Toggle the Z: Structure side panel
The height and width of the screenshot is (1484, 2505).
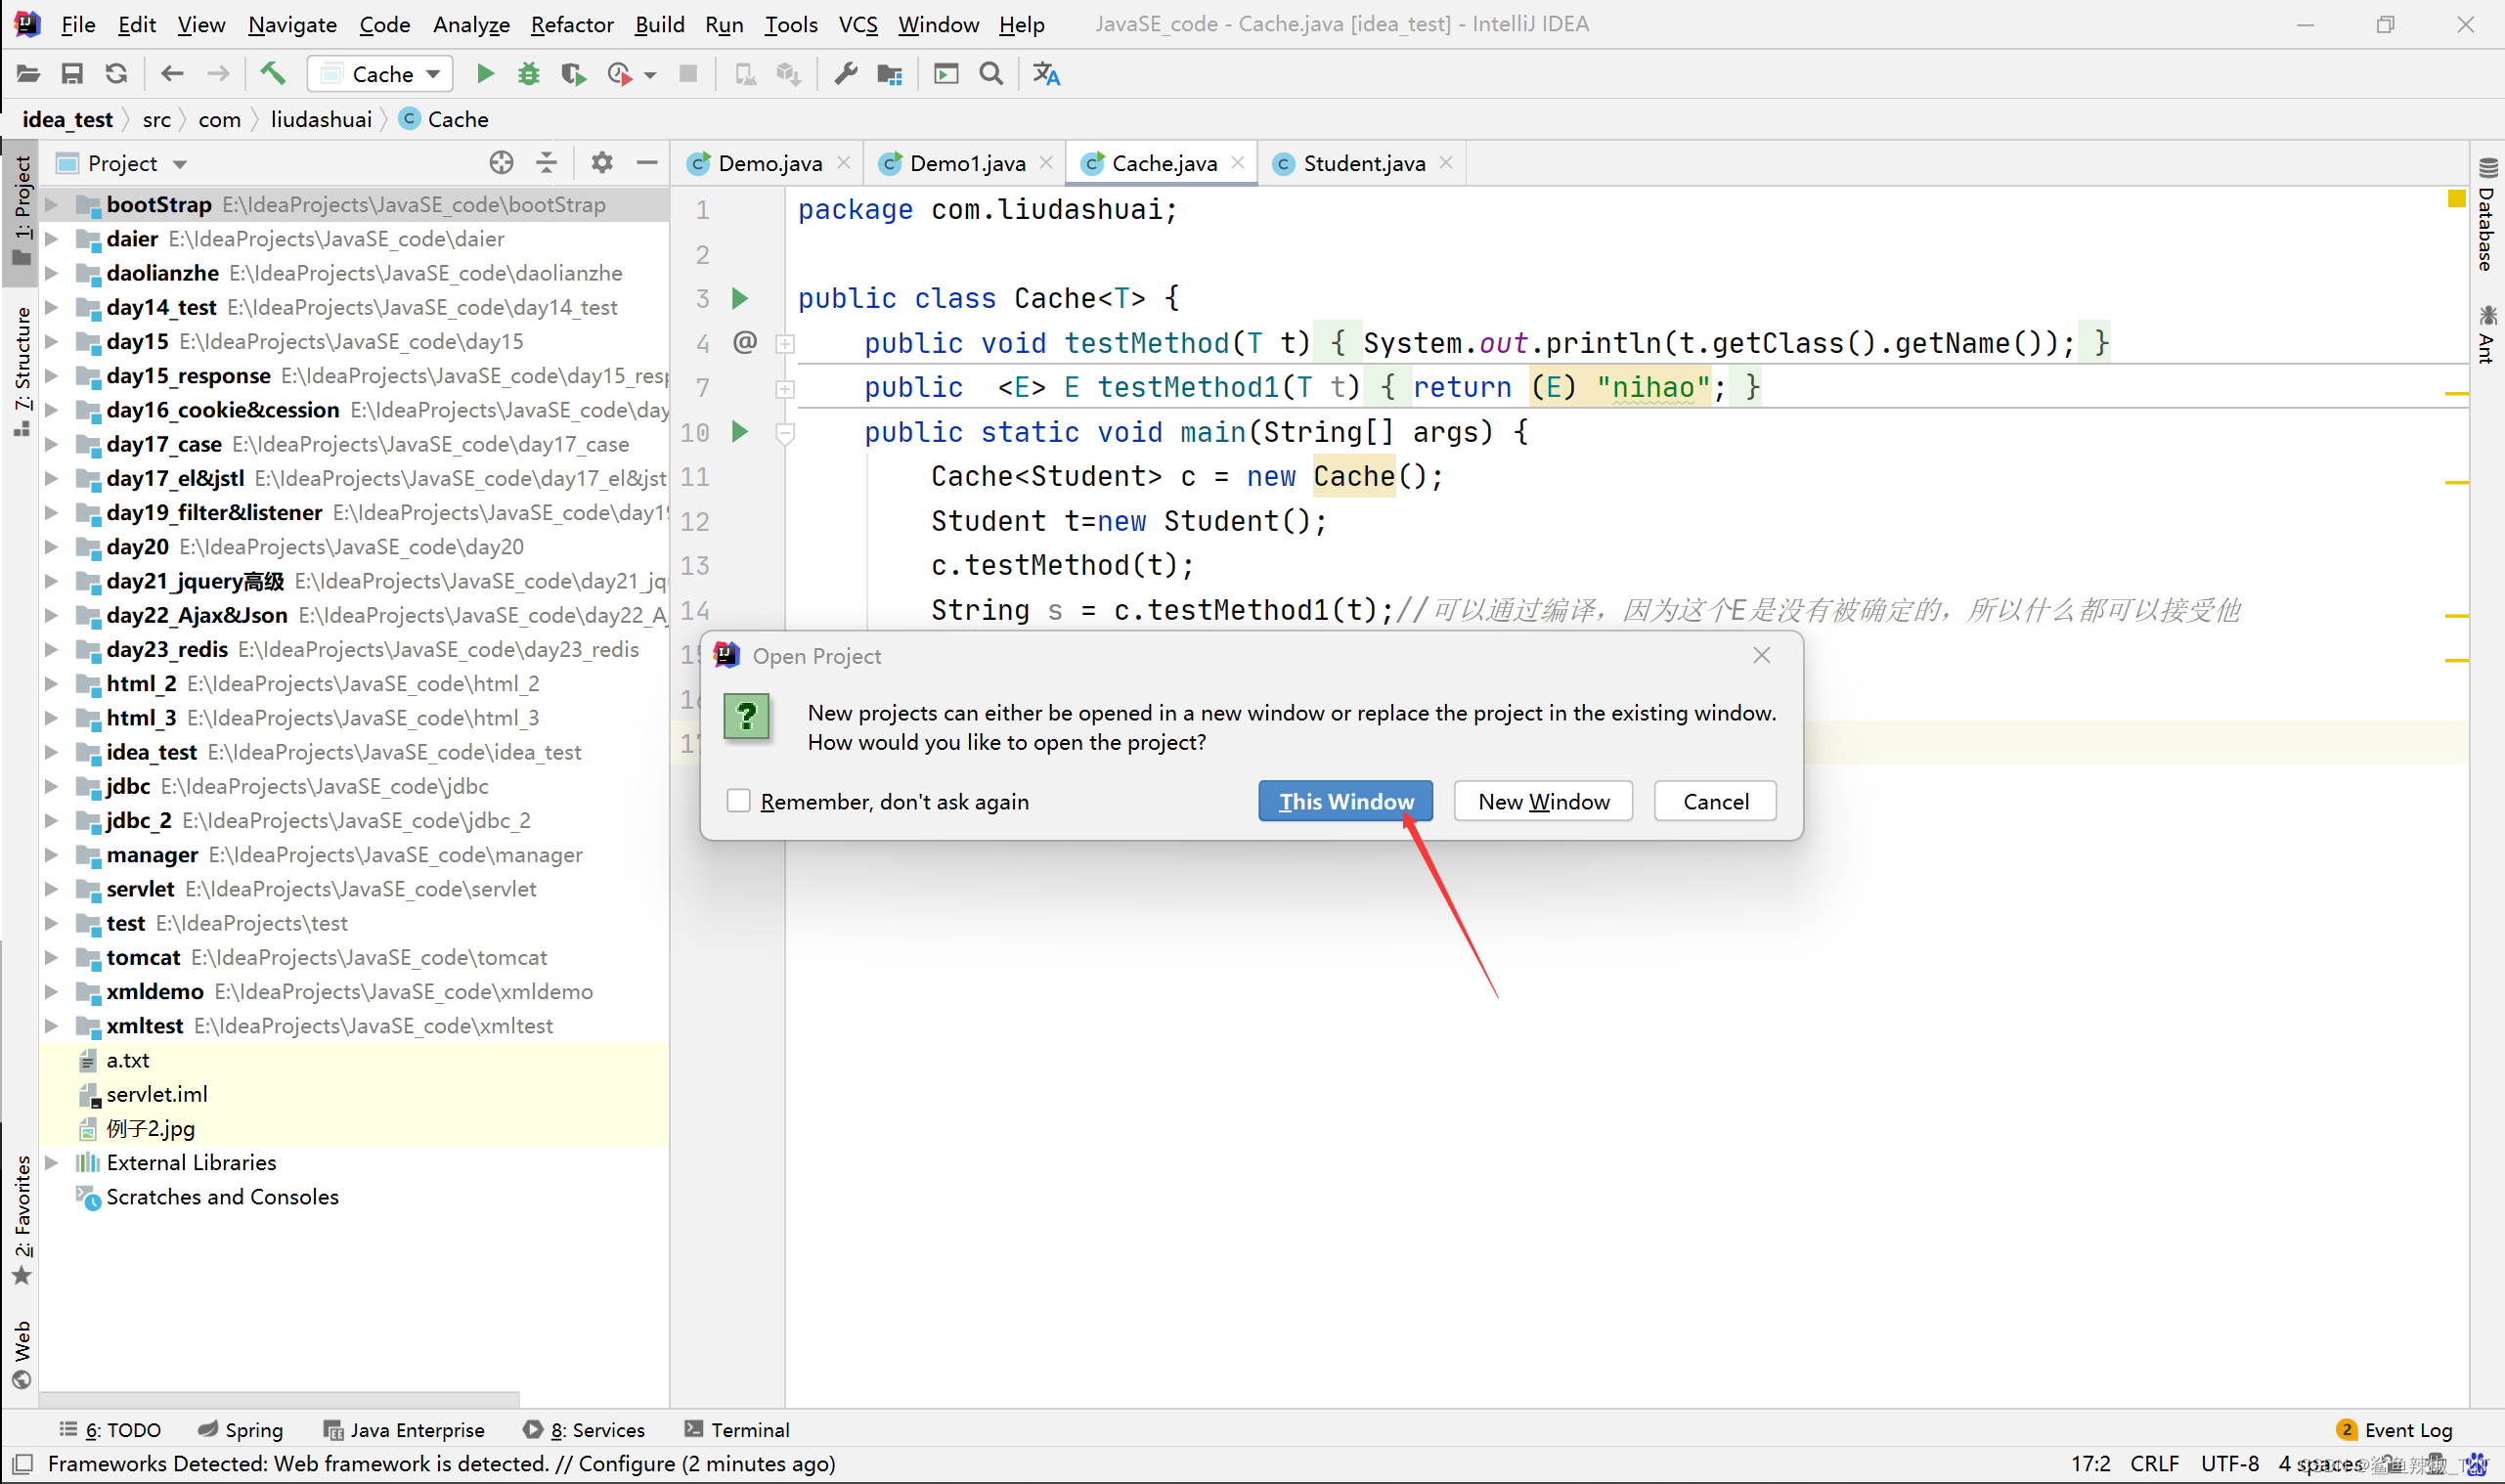22,373
